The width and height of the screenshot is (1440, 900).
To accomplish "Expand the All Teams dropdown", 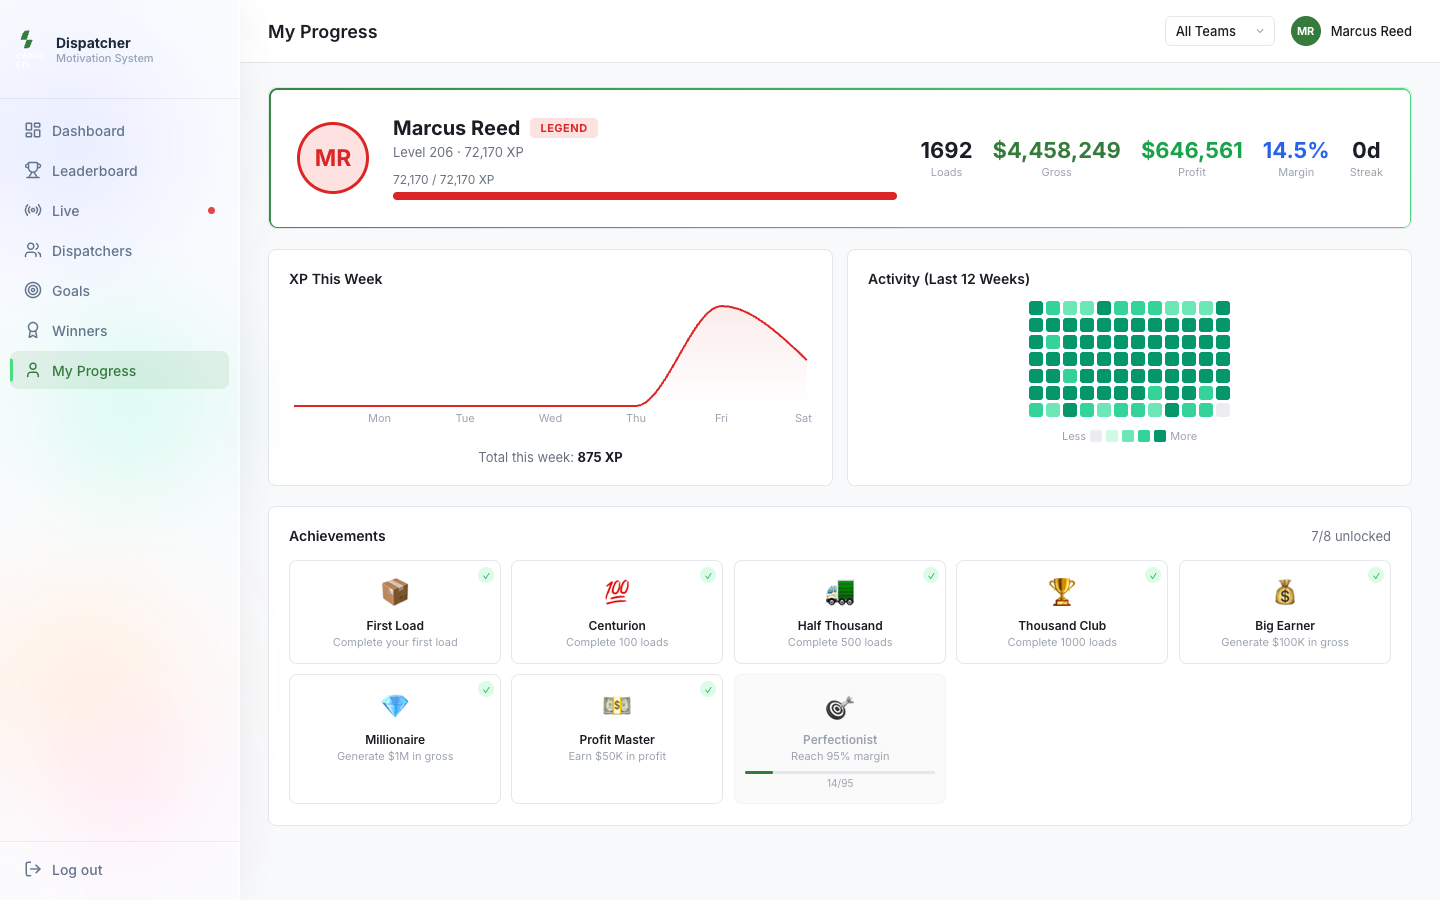I will [x=1220, y=31].
